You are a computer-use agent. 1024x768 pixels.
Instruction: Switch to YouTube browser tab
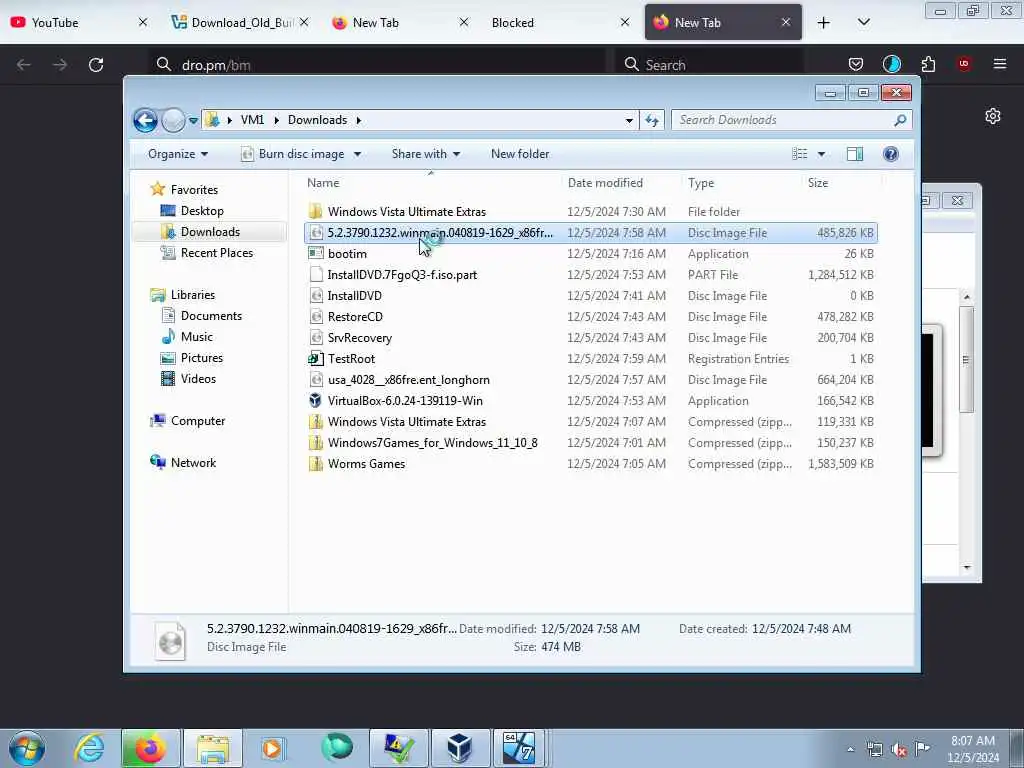click(70, 23)
